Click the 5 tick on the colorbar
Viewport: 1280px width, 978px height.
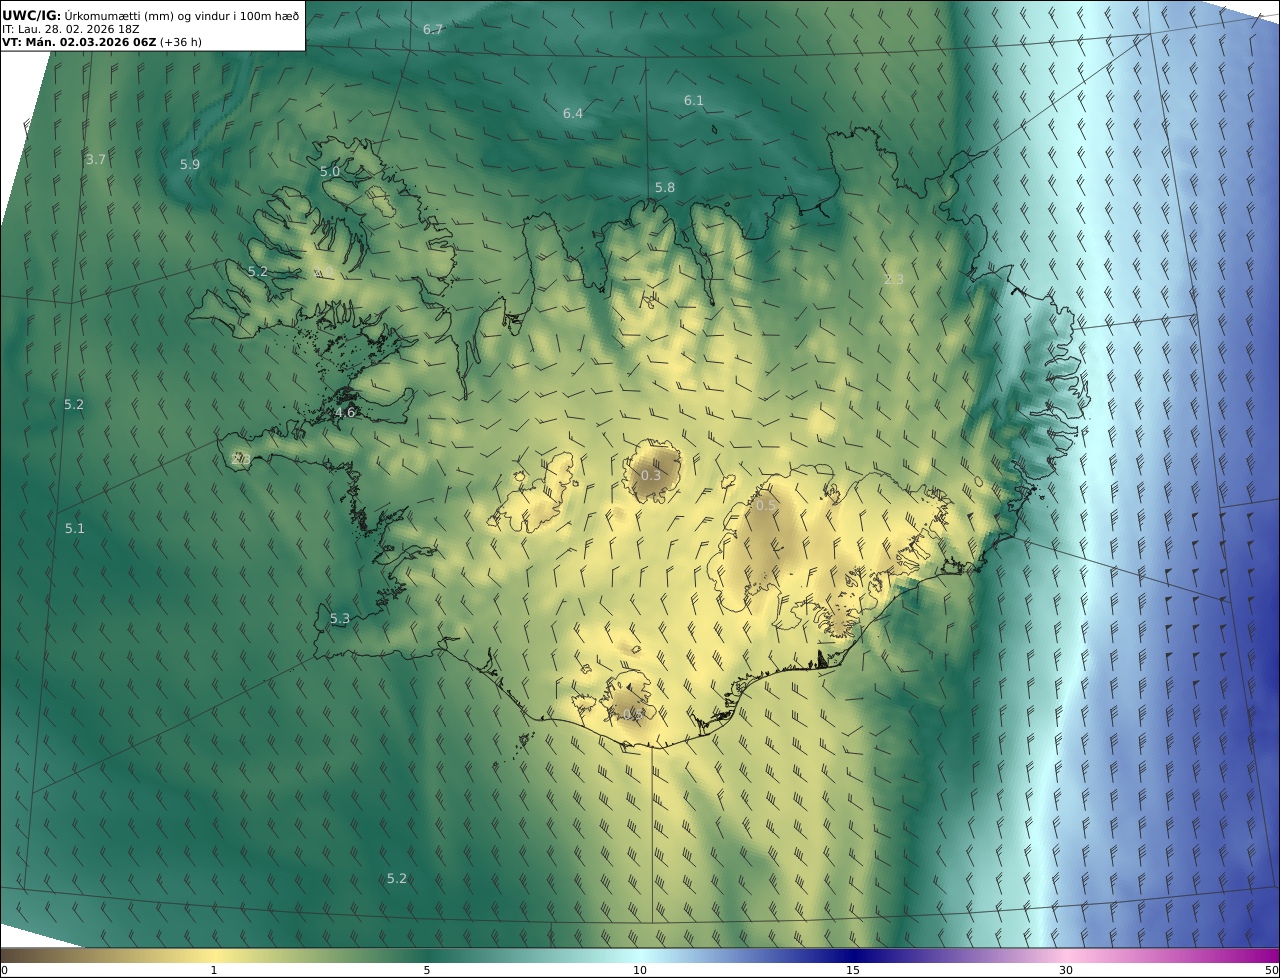point(427,970)
